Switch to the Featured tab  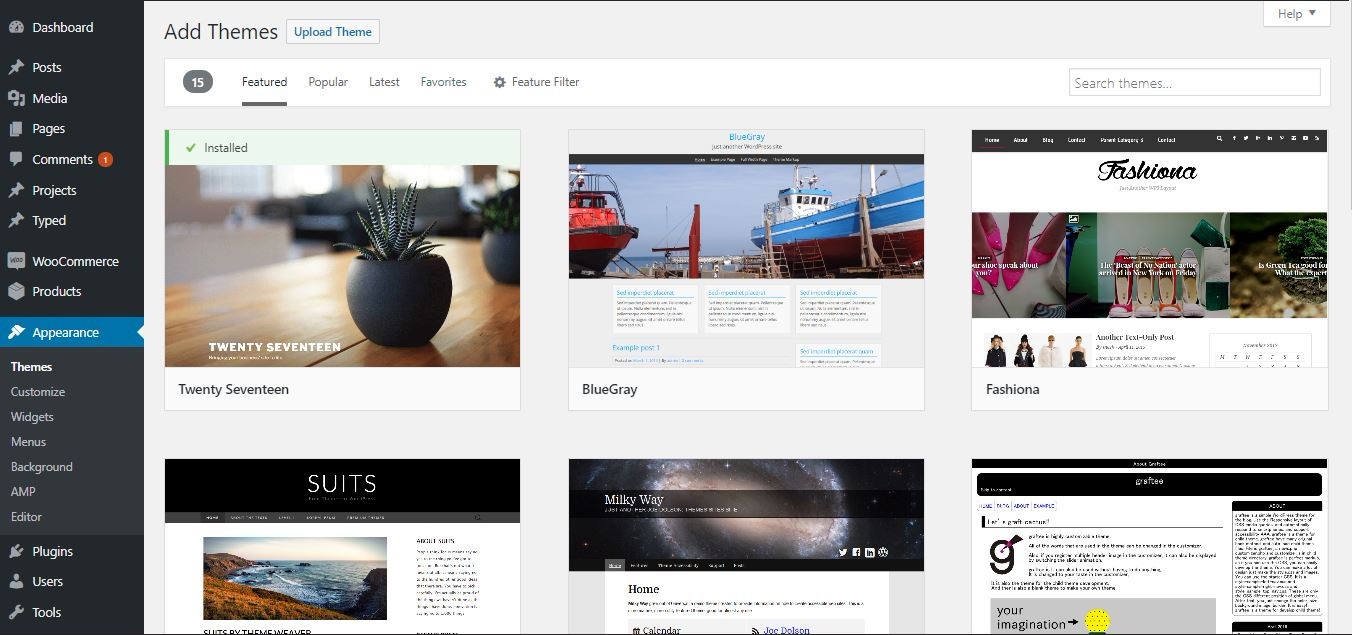[264, 82]
